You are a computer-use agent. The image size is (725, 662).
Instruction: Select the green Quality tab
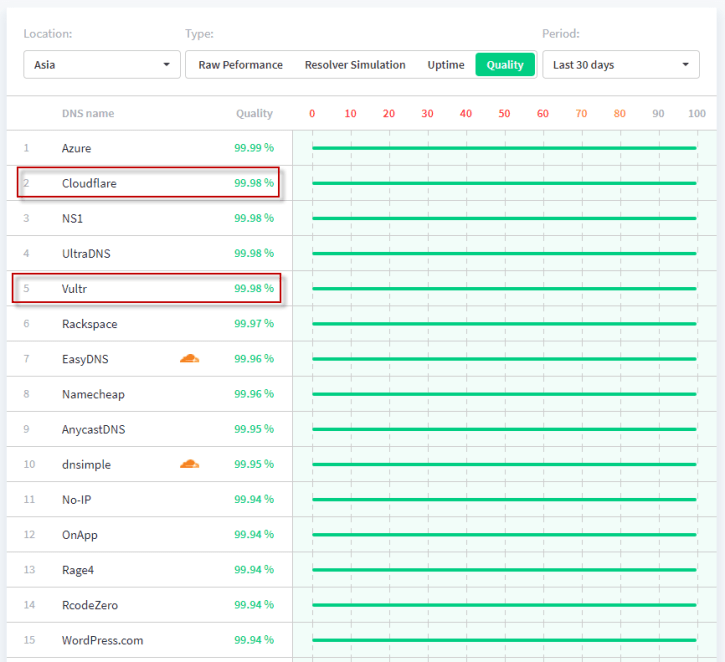click(505, 65)
